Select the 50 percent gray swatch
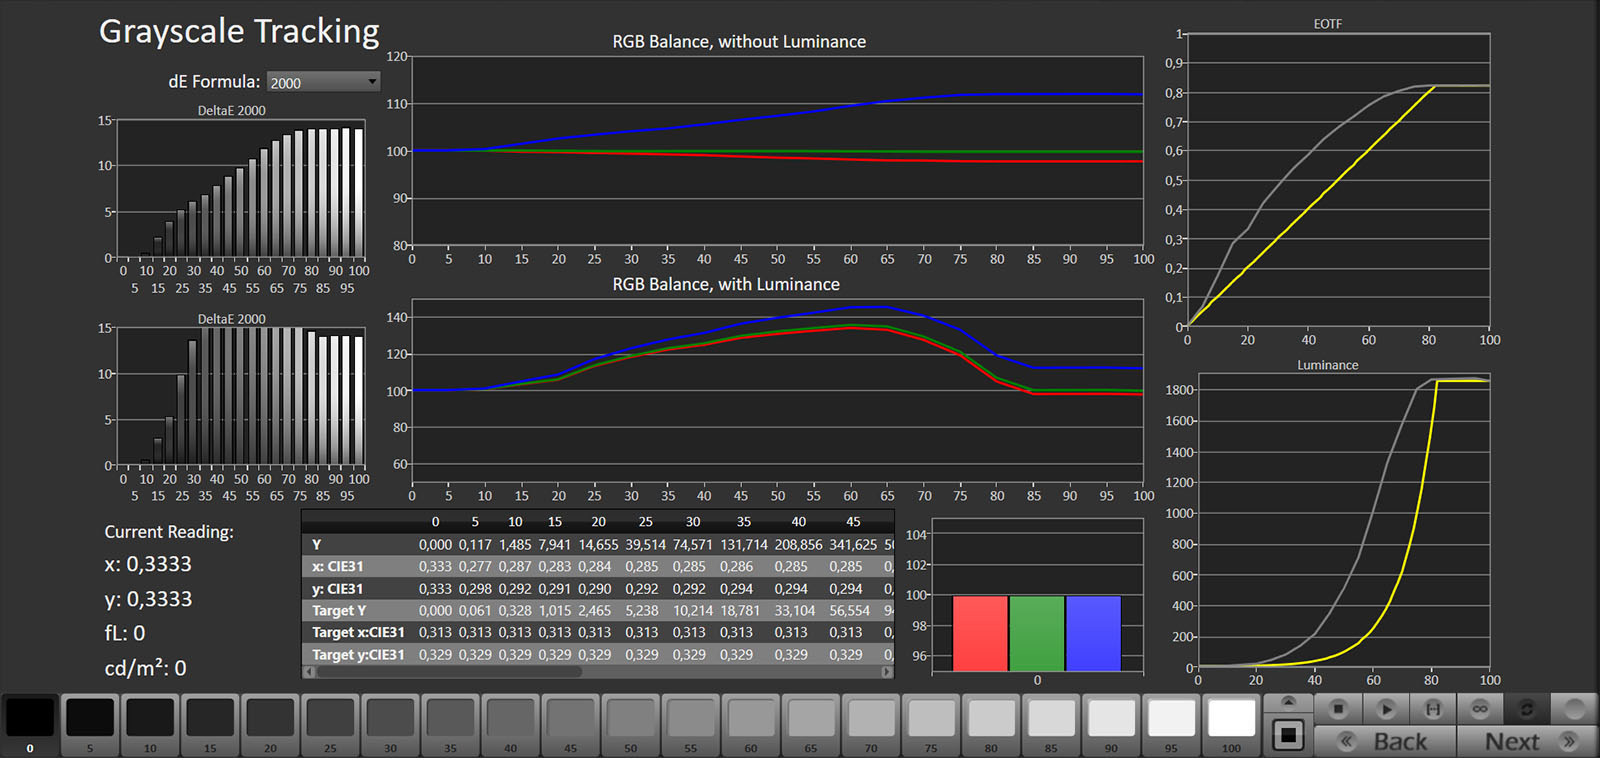The width and height of the screenshot is (1600, 758). pos(631,718)
